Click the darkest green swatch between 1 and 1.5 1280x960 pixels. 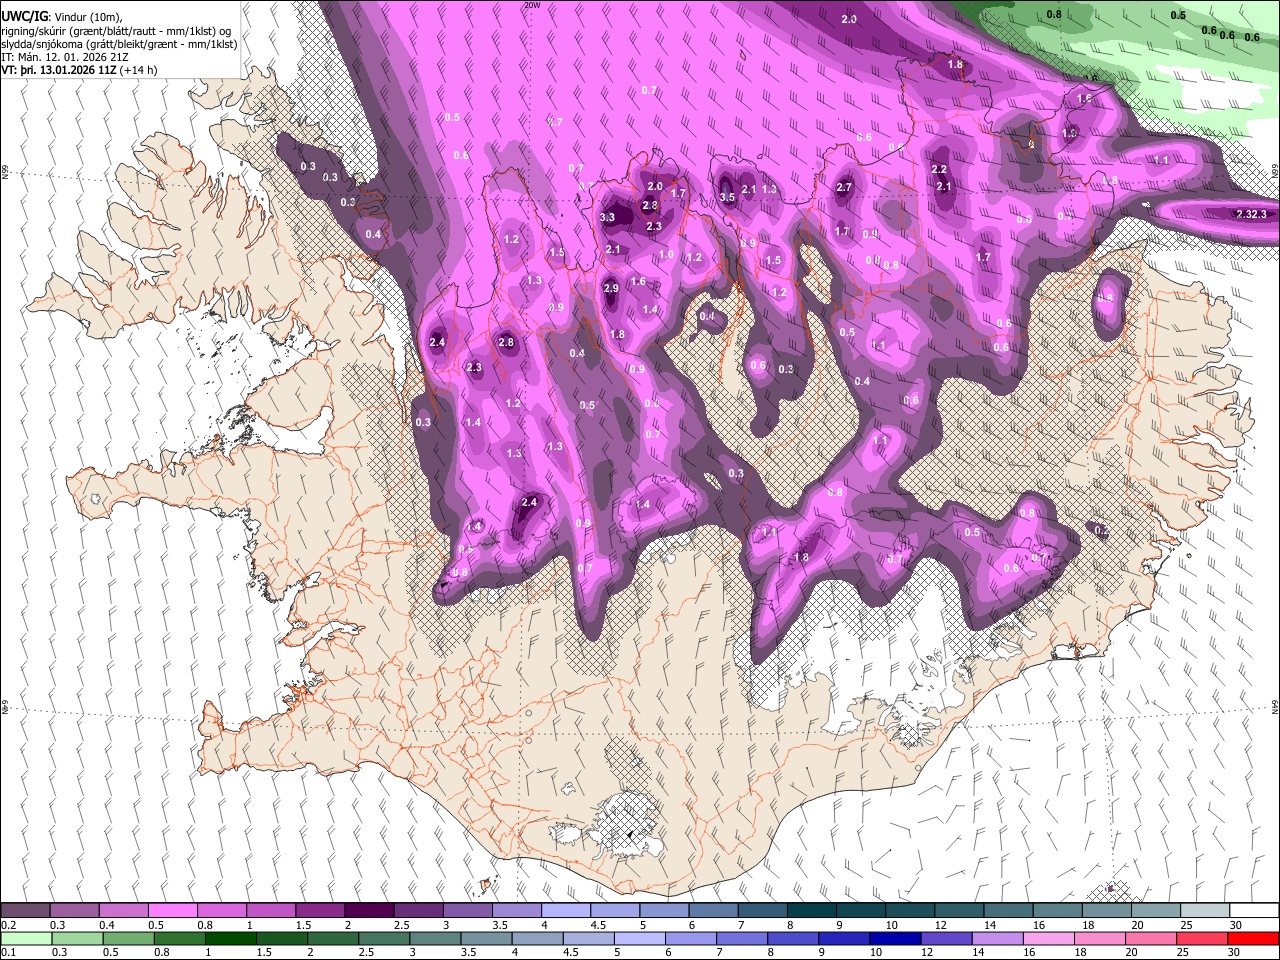tap(230, 939)
